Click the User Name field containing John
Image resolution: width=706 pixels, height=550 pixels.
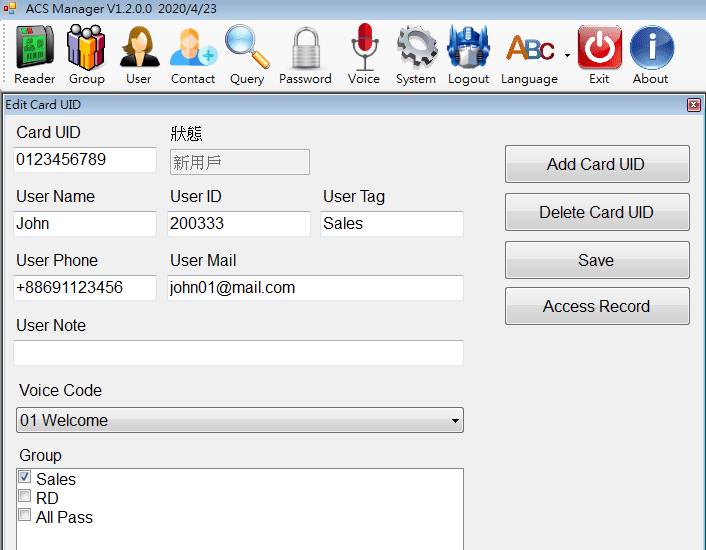85,224
